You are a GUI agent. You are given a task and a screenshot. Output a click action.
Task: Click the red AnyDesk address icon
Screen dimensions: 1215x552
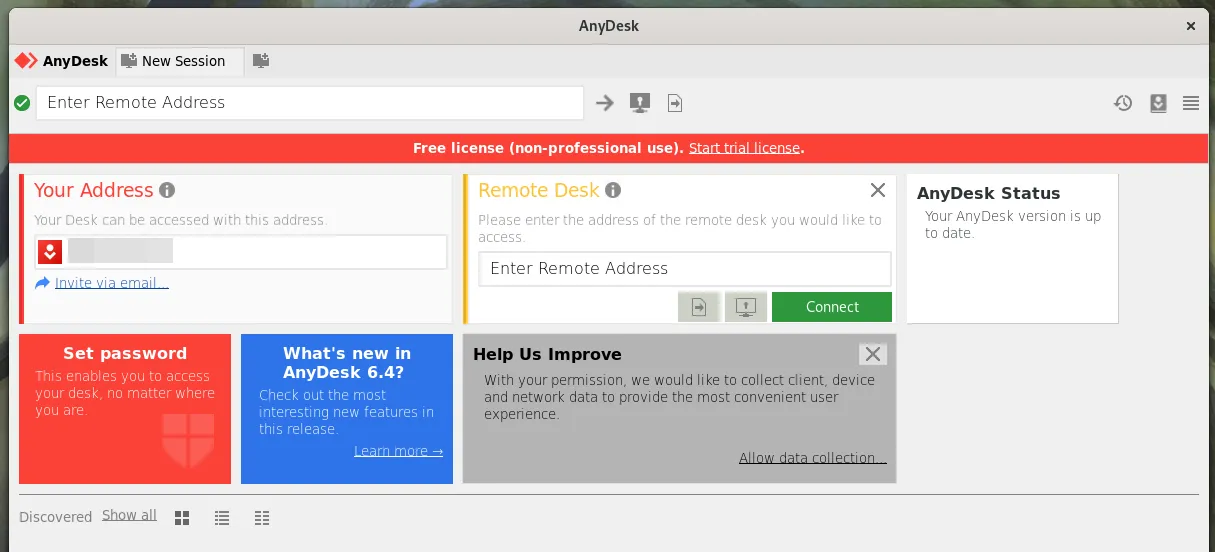pos(50,252)
